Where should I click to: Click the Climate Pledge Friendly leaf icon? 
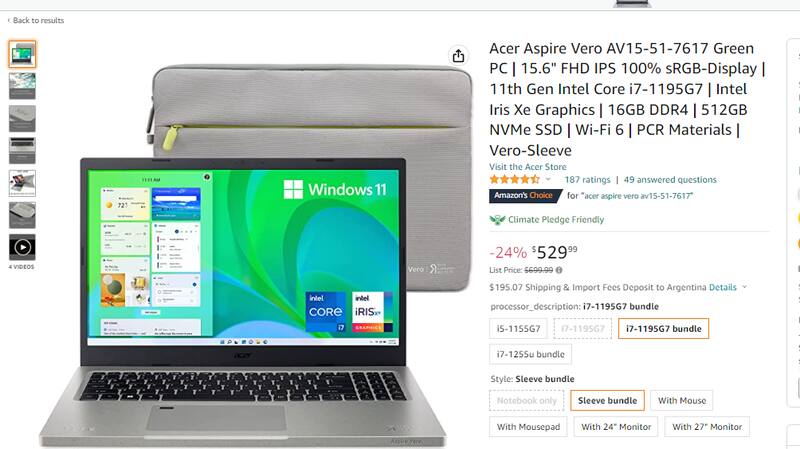[497, 219]
